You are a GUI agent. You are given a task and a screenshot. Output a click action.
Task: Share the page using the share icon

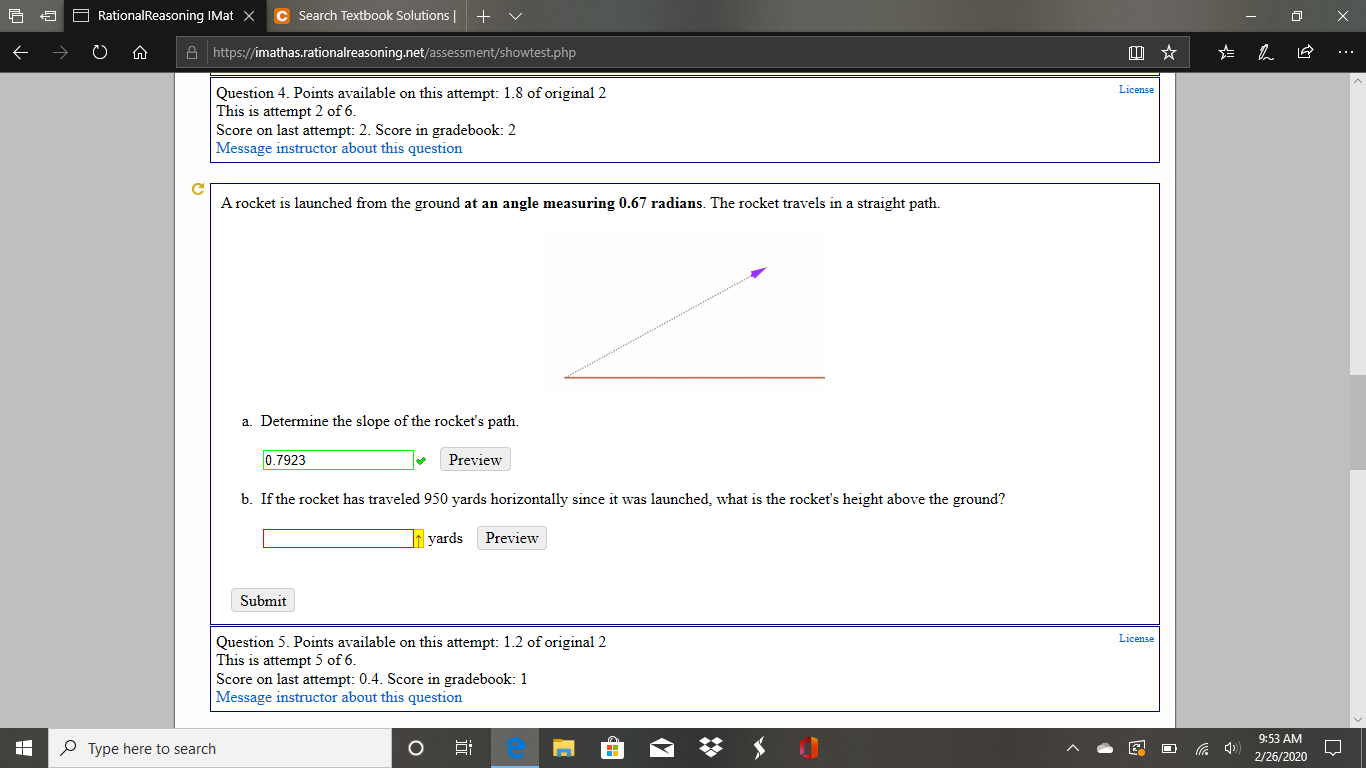pyautogui.click(x=1304, y=52)
